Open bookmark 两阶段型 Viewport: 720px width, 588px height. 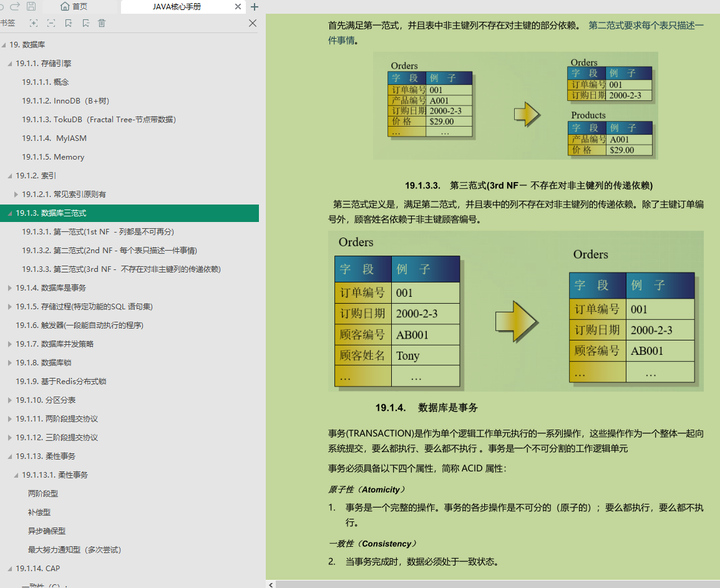click(43, 494)
